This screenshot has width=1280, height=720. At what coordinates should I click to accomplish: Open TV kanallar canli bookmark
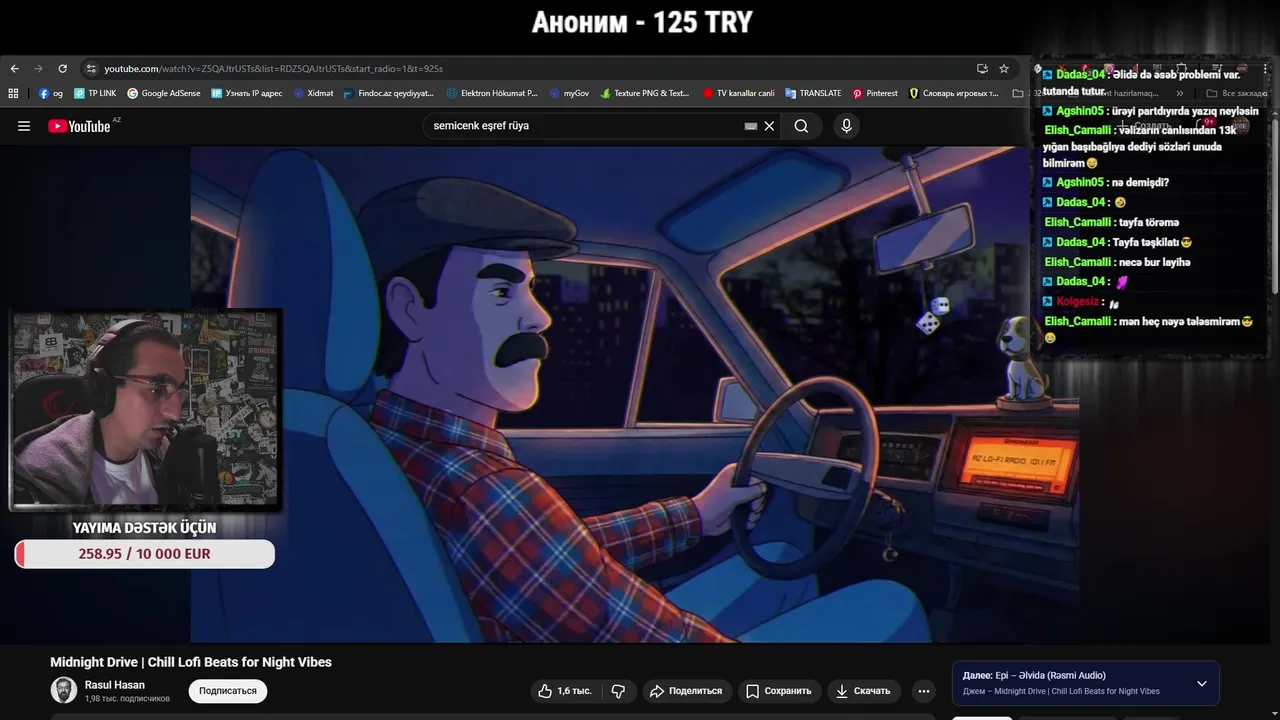pos(739,93)
